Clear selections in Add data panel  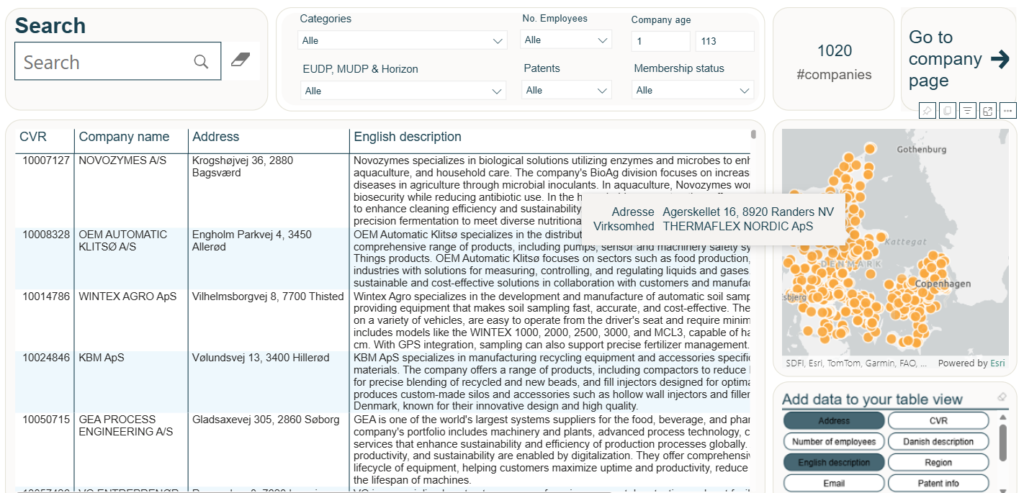[x=1002, y=397]
